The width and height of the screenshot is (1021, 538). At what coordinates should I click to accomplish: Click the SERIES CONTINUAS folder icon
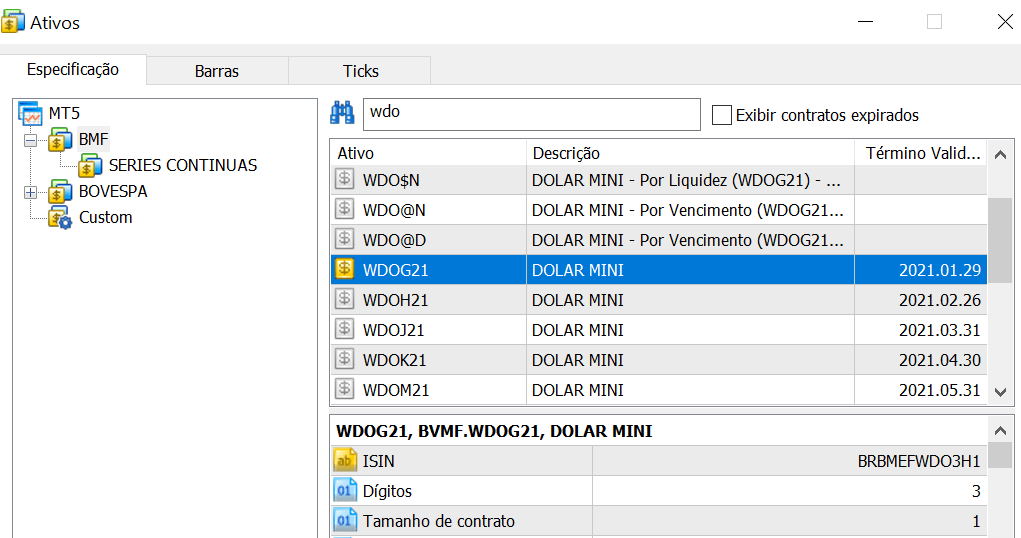(x=91, y=165)
